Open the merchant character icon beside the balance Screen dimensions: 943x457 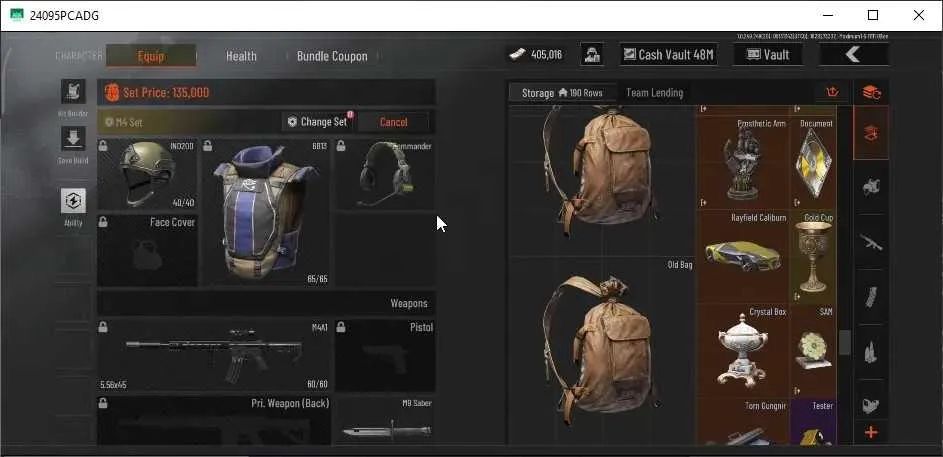click(x=592, y=55)
